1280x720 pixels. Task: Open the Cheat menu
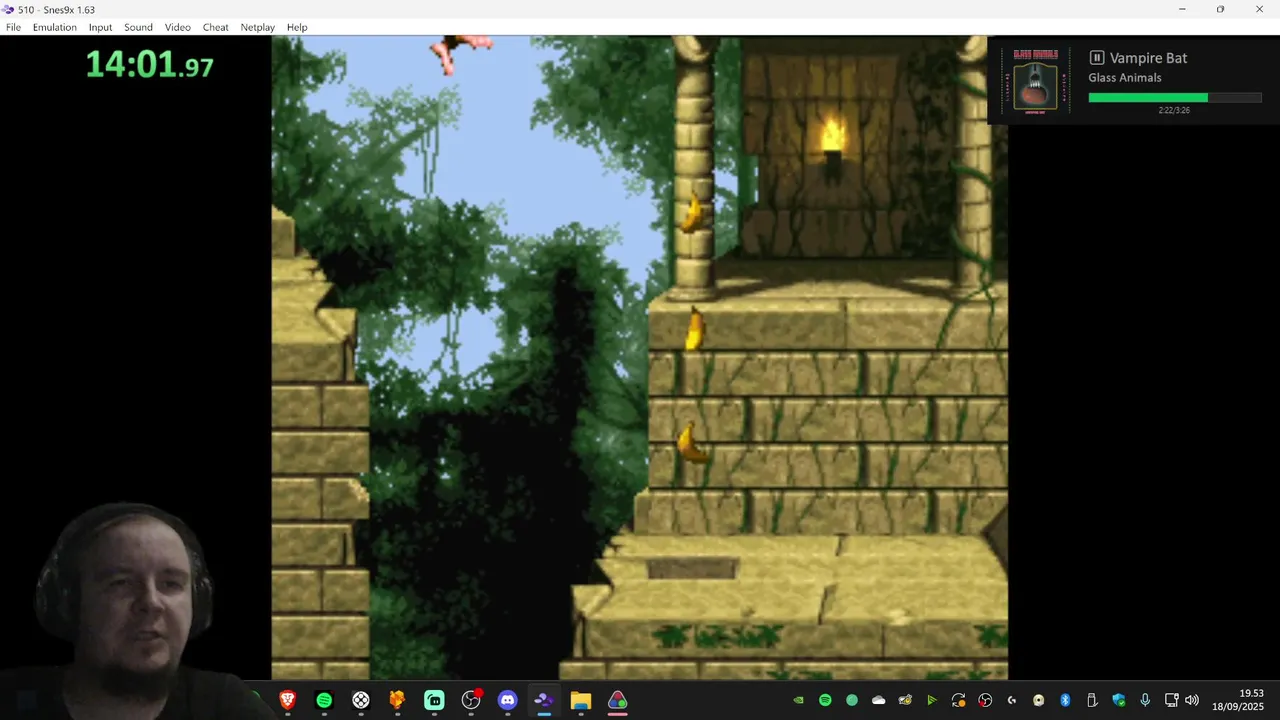point(215,27)
